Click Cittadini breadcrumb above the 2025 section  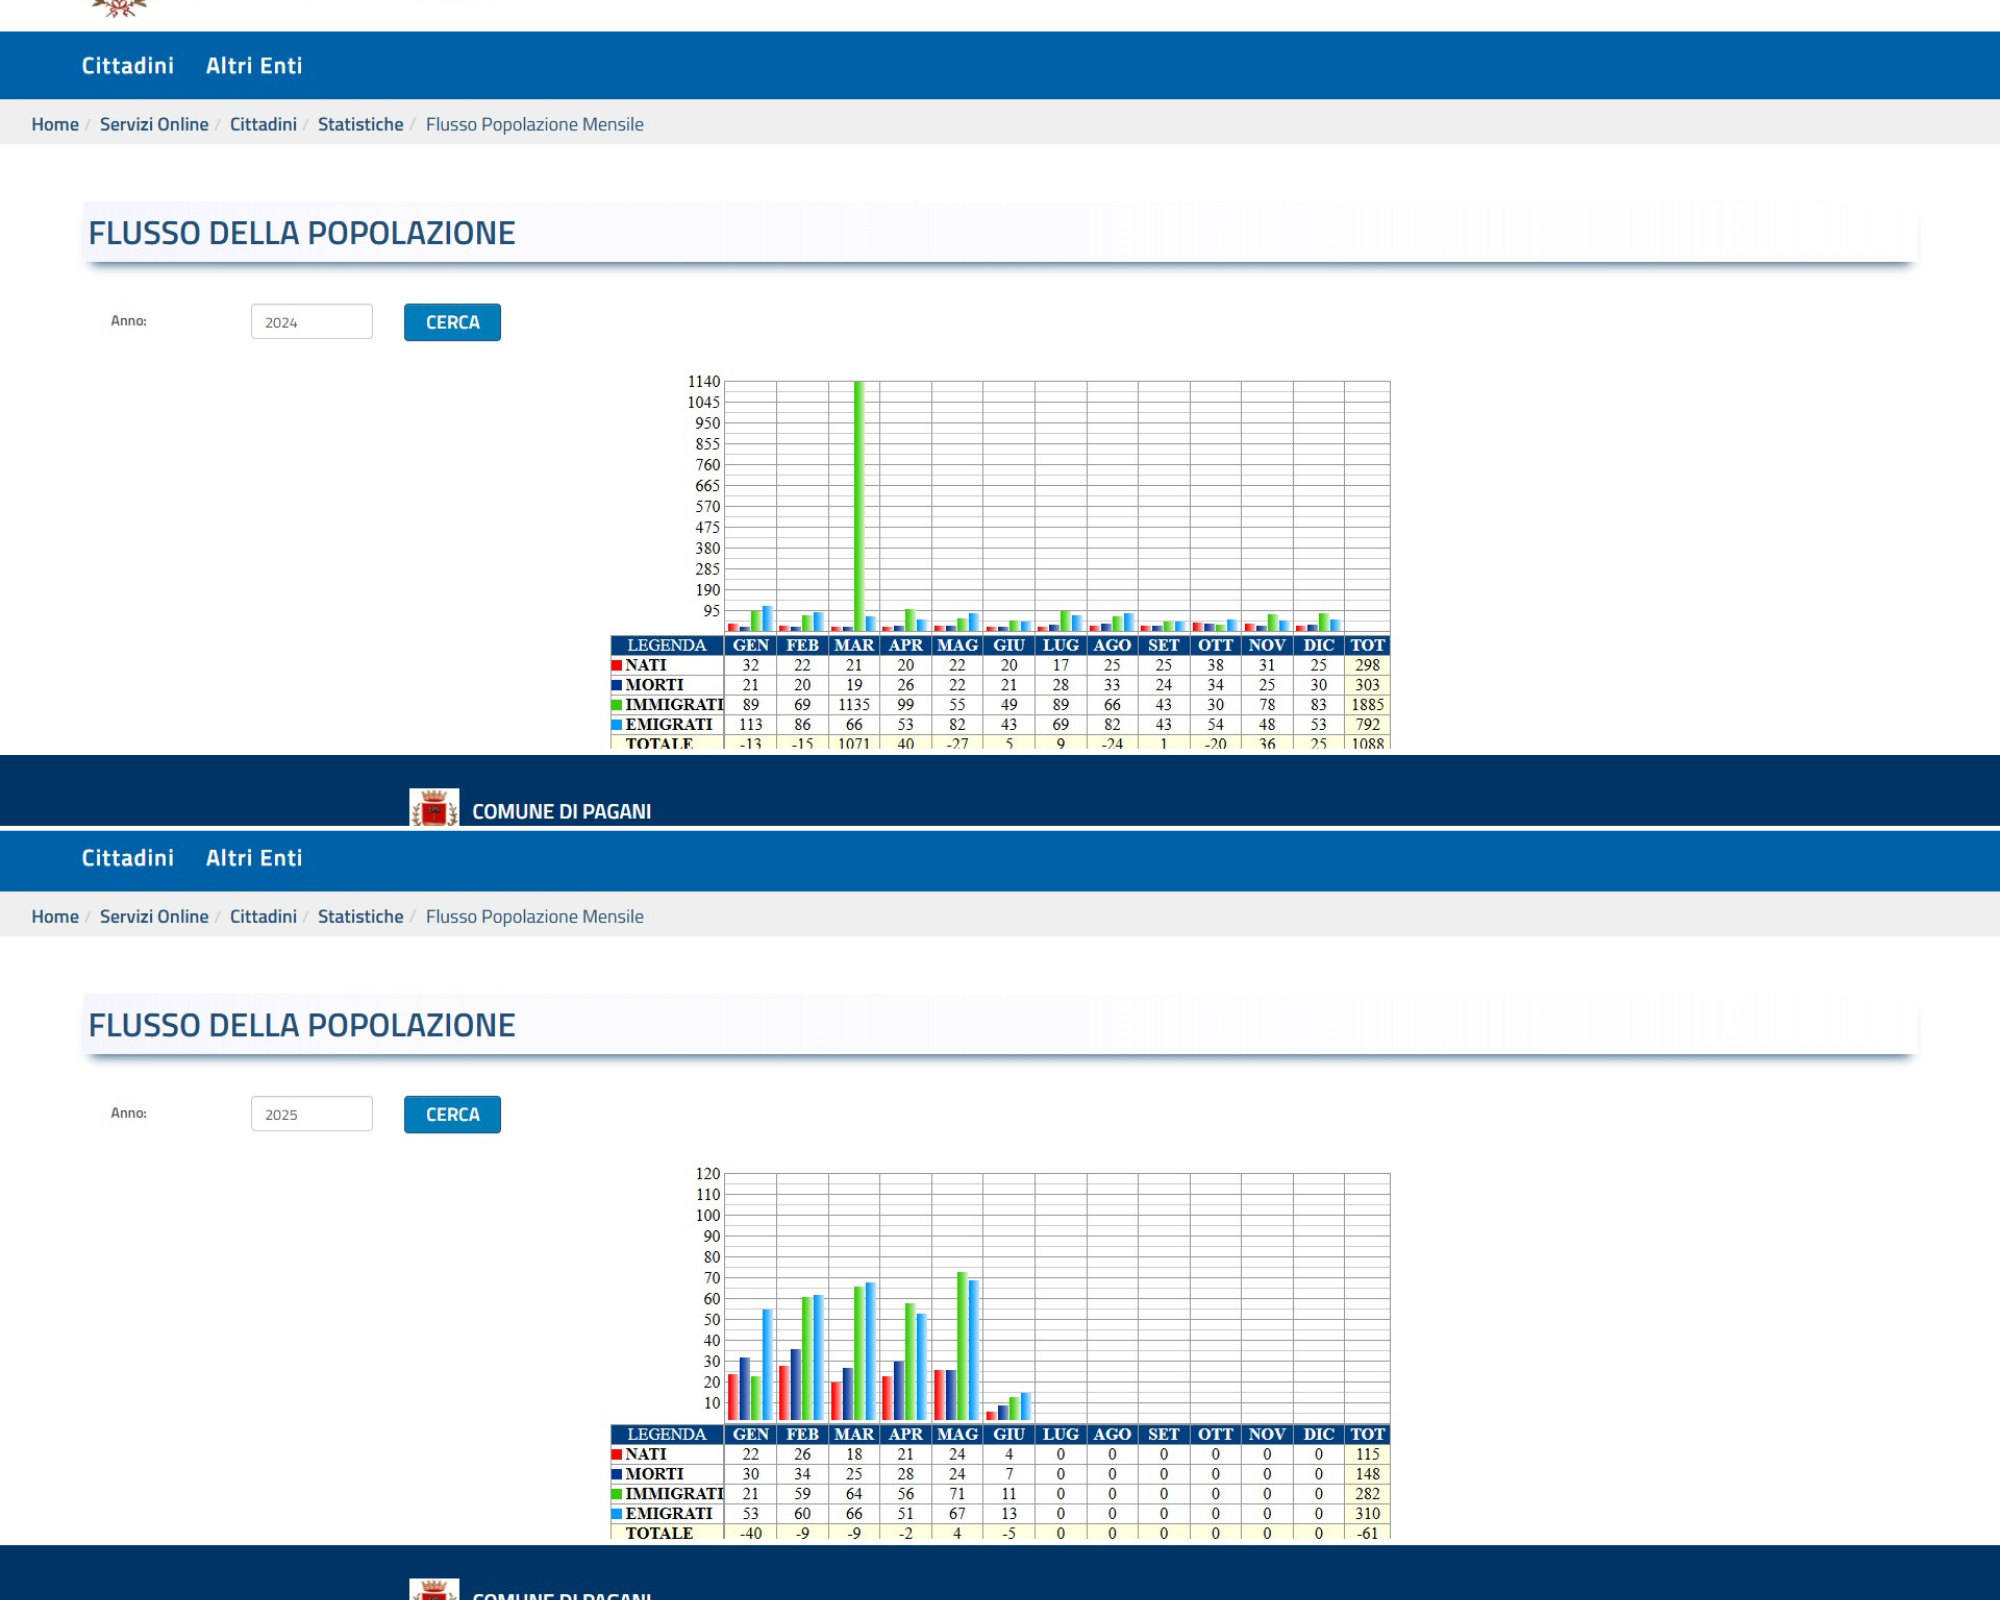(263, 916)
